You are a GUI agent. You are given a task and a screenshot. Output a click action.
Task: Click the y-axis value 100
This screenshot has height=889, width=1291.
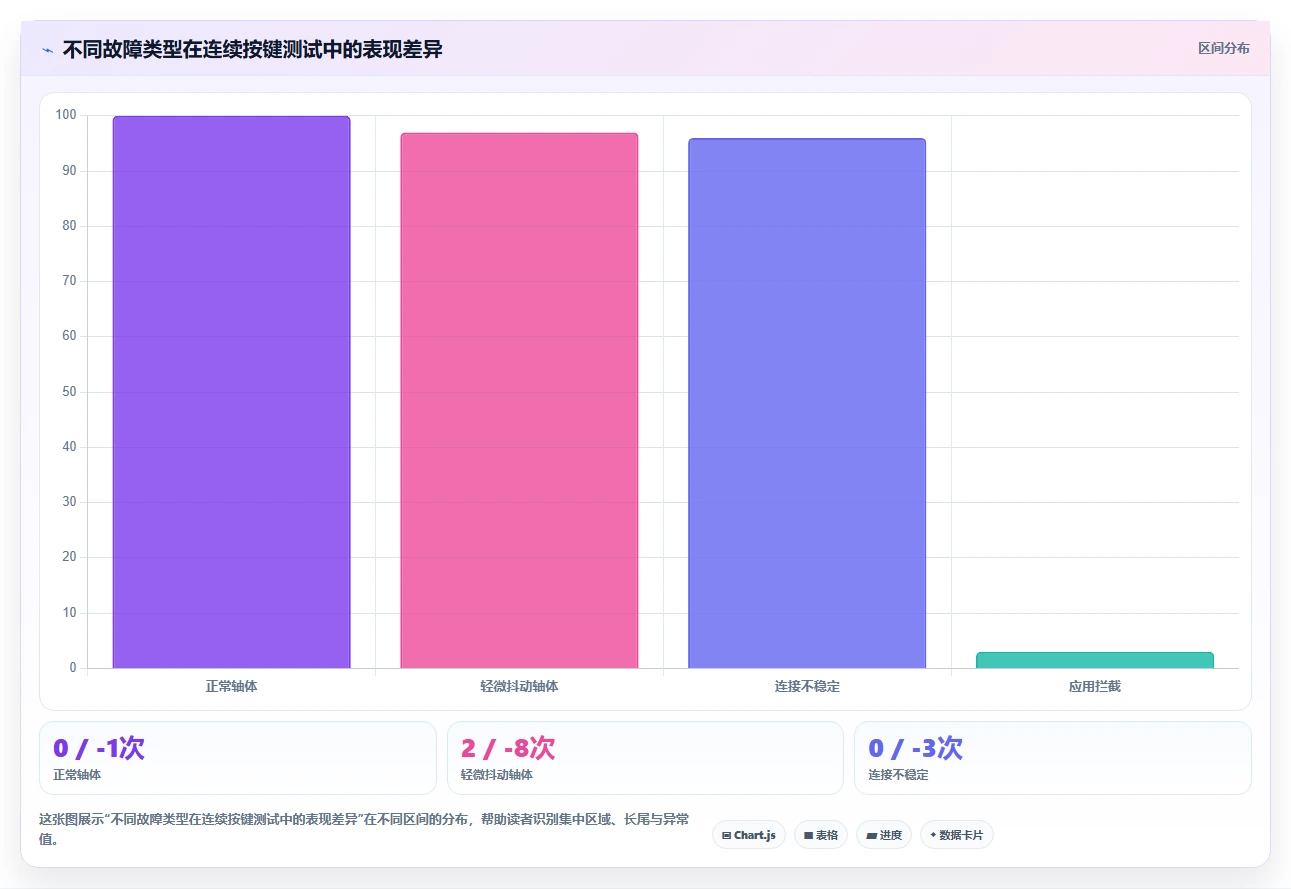66,115
